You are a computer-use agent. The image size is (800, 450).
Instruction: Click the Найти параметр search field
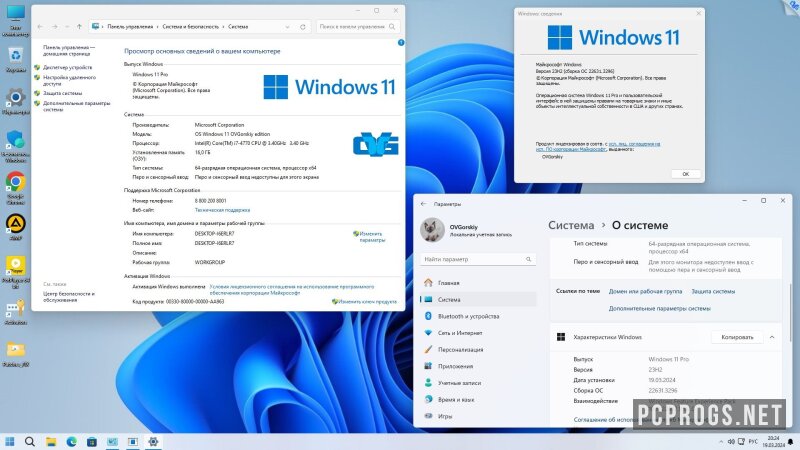click(x=478, y=259)
